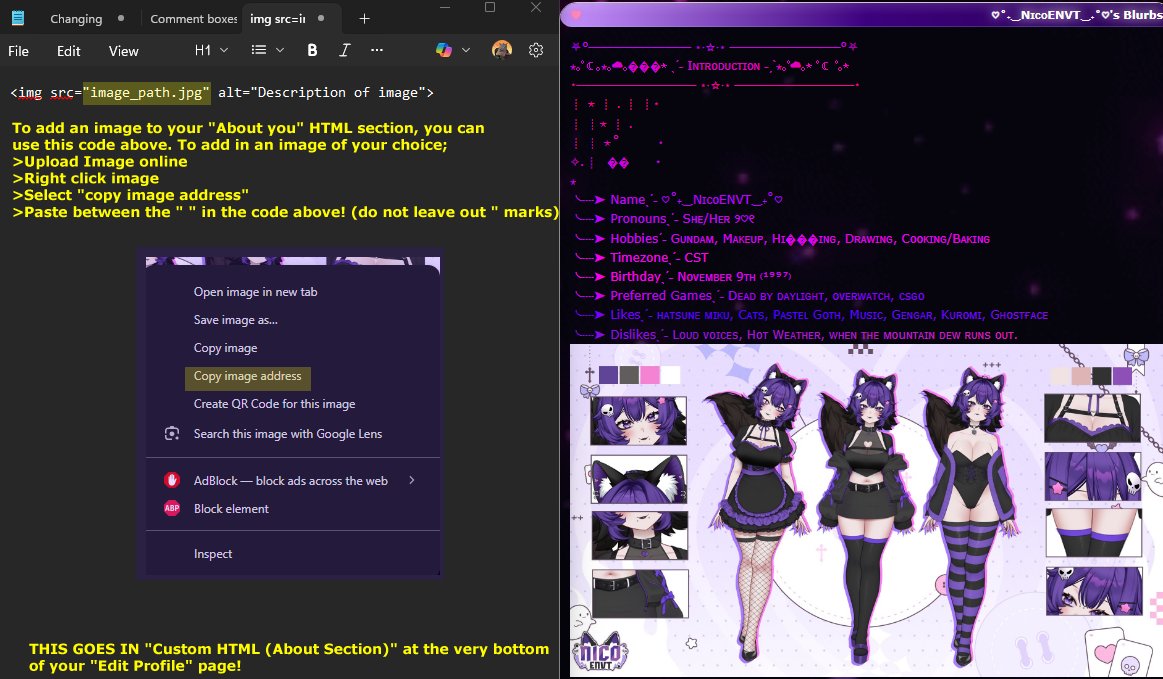Image resolution: width=1163 pixels, height=679 pixels.
Task: Open Notepad settings via the gear icon
Action: (534, 51)
